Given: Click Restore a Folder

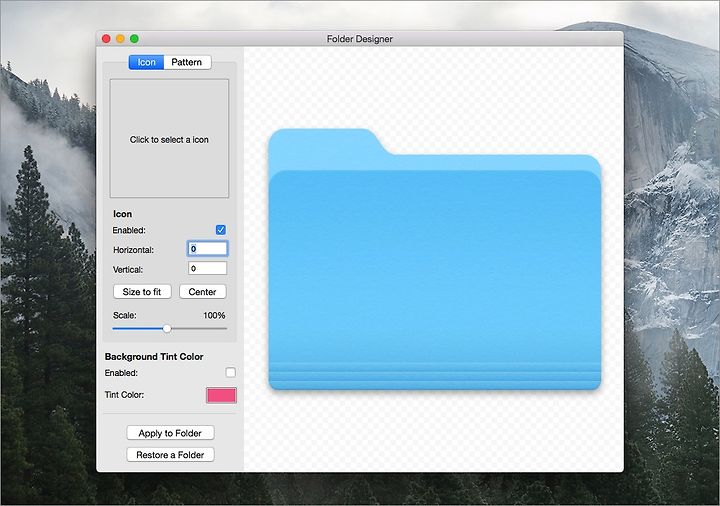Looking at the screenshot, I should coord(170,455).
